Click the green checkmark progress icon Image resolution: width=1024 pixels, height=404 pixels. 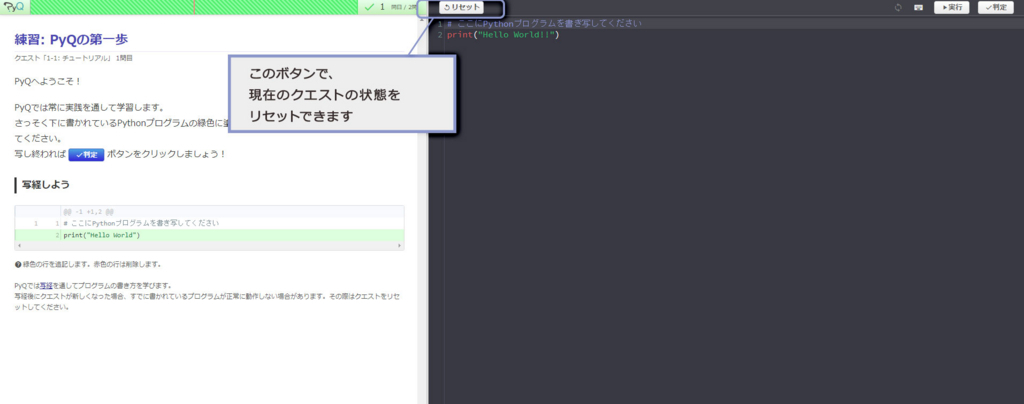coord(370,7)
